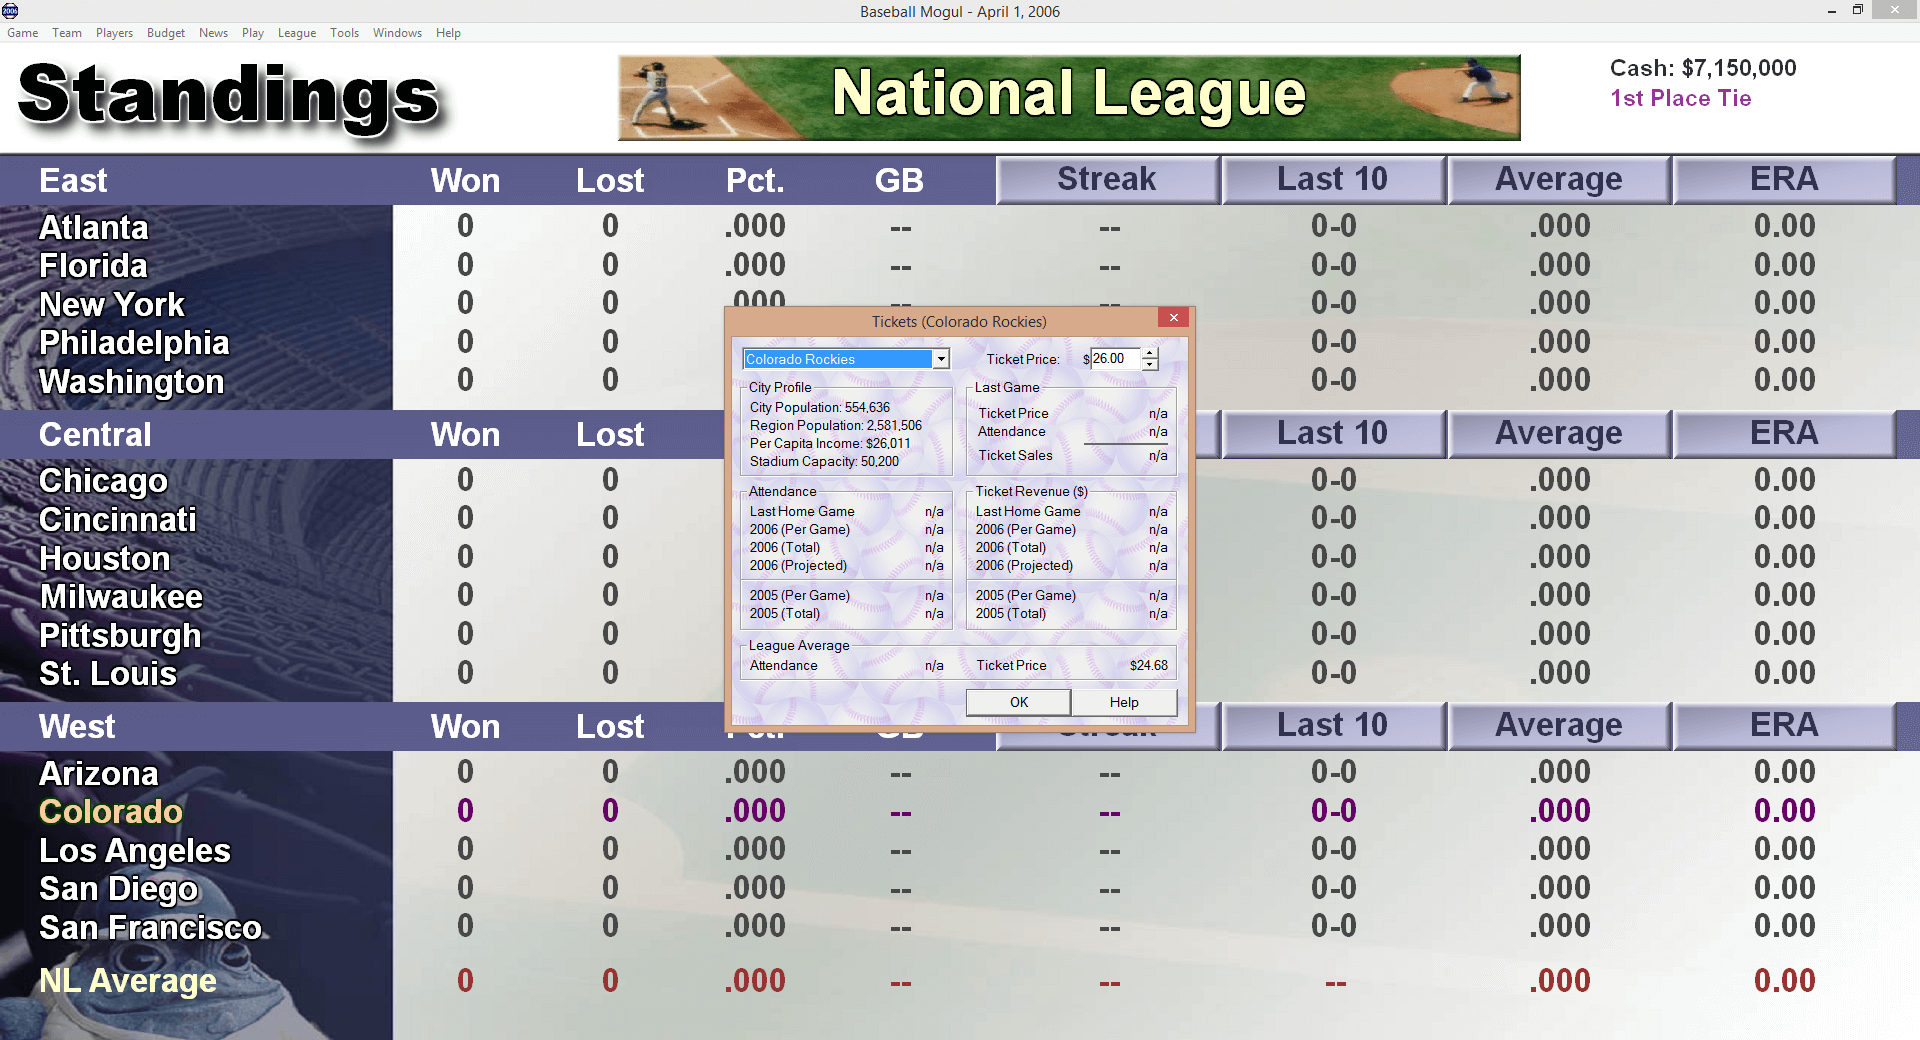Image resolution: width=1920 pixels, height=1040 pixels.
Task: Open the Play menu
Action: 253,33
